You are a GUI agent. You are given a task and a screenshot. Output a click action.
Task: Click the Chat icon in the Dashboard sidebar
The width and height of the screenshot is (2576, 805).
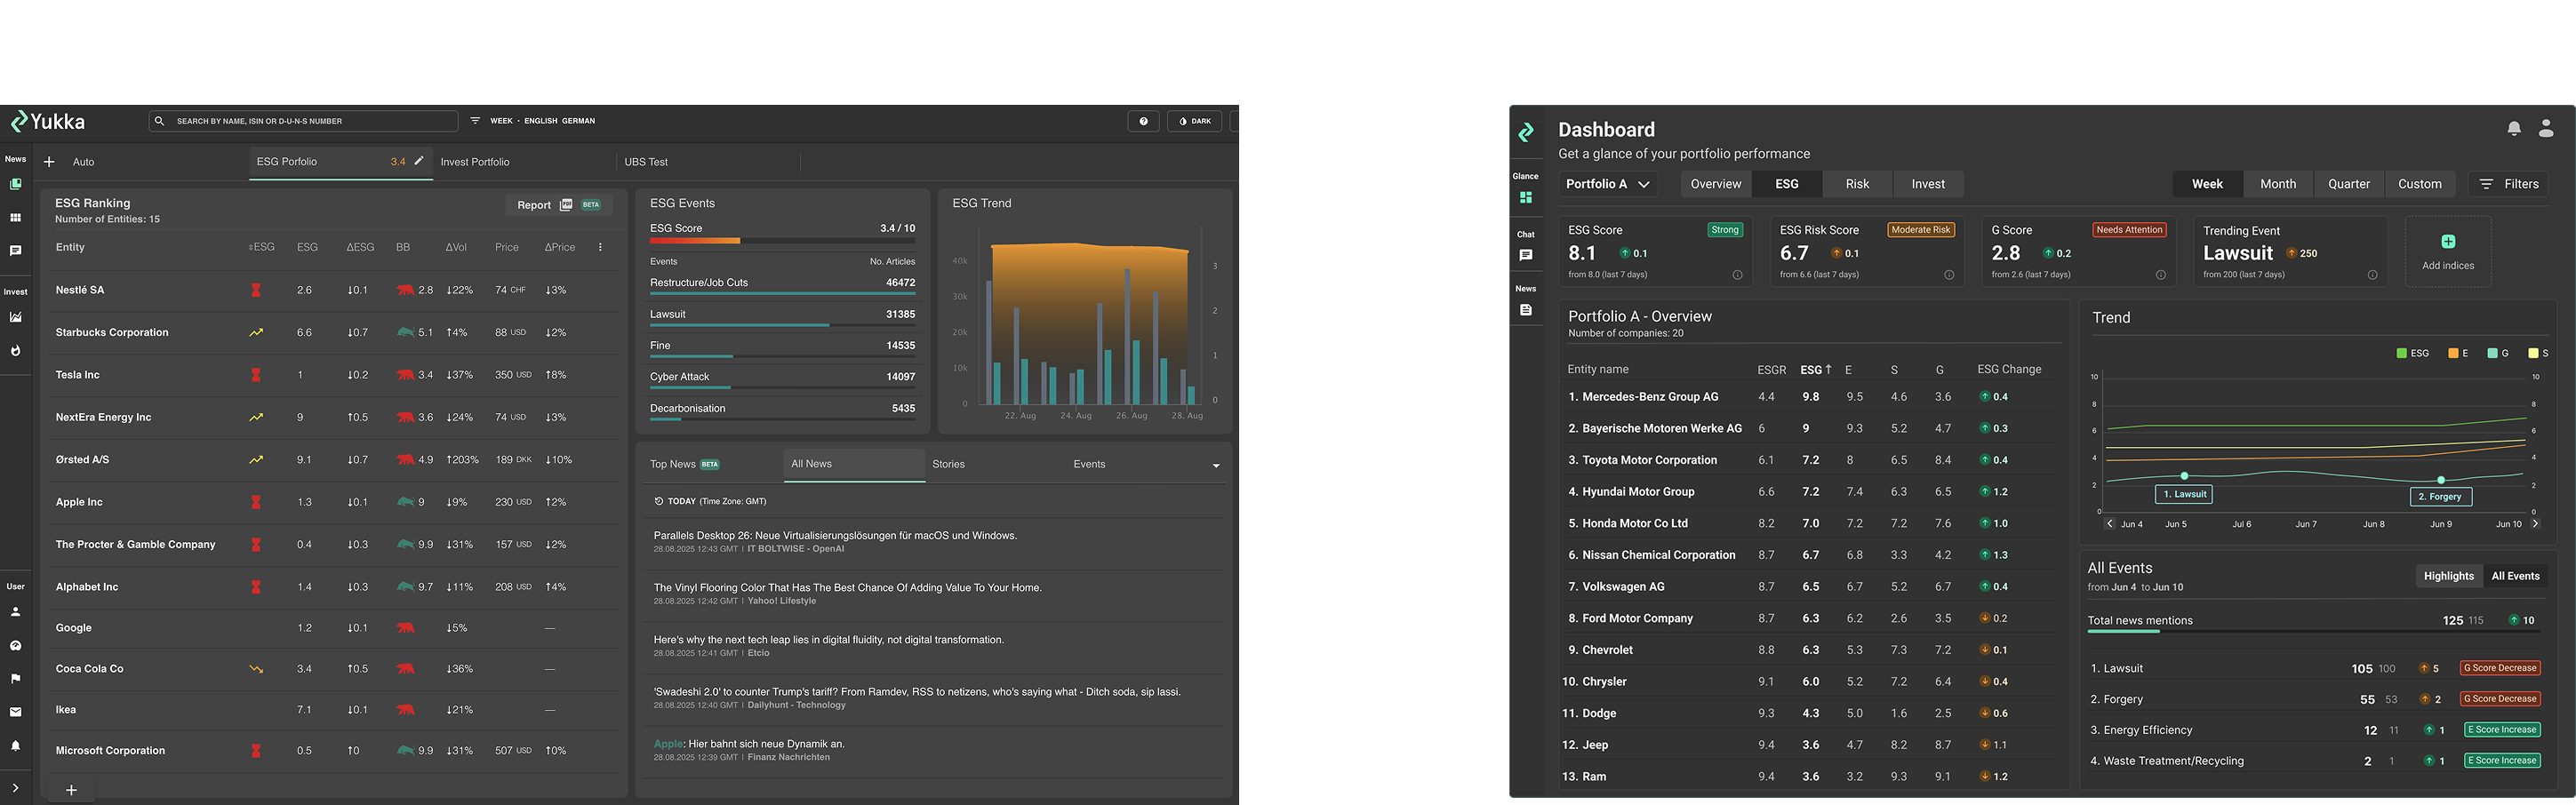pyautogui.click(x=1526, y=255)
